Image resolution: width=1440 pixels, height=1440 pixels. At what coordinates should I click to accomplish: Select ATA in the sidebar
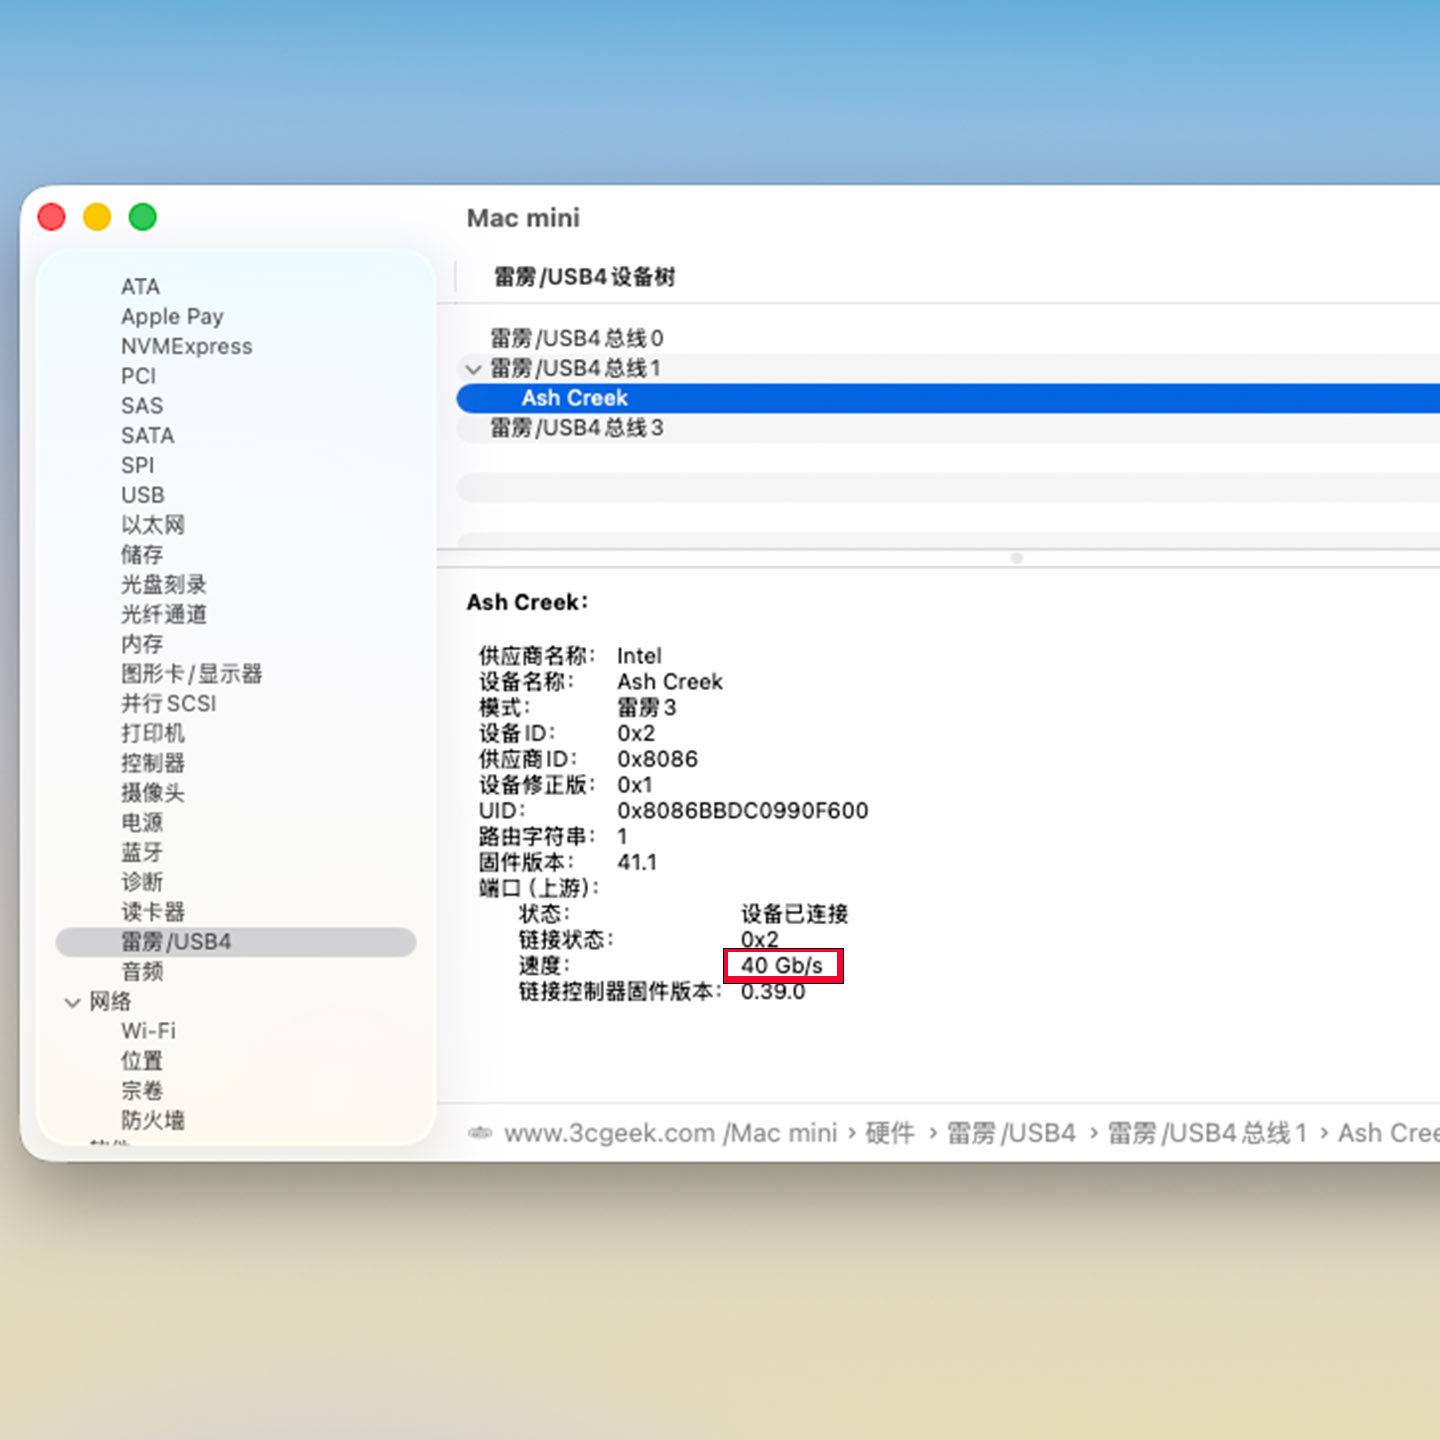click(140, 287)
